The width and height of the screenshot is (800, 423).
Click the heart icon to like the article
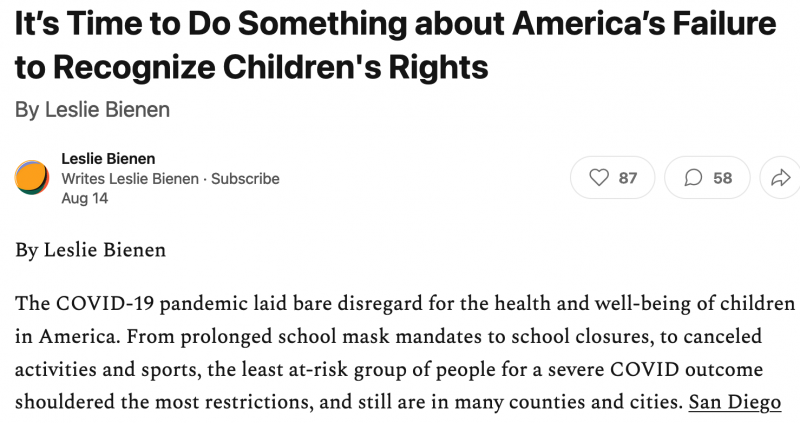point(599,178)
